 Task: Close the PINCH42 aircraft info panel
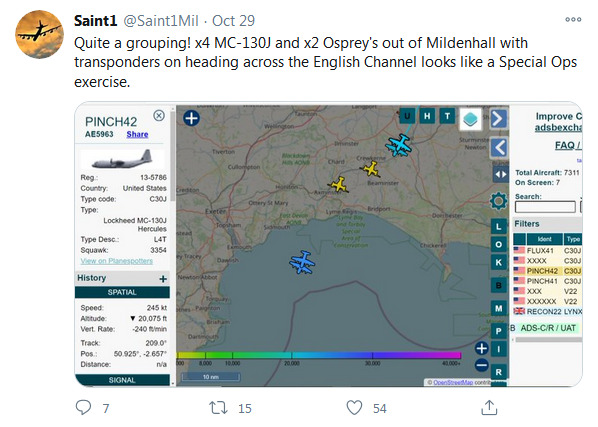159,116
